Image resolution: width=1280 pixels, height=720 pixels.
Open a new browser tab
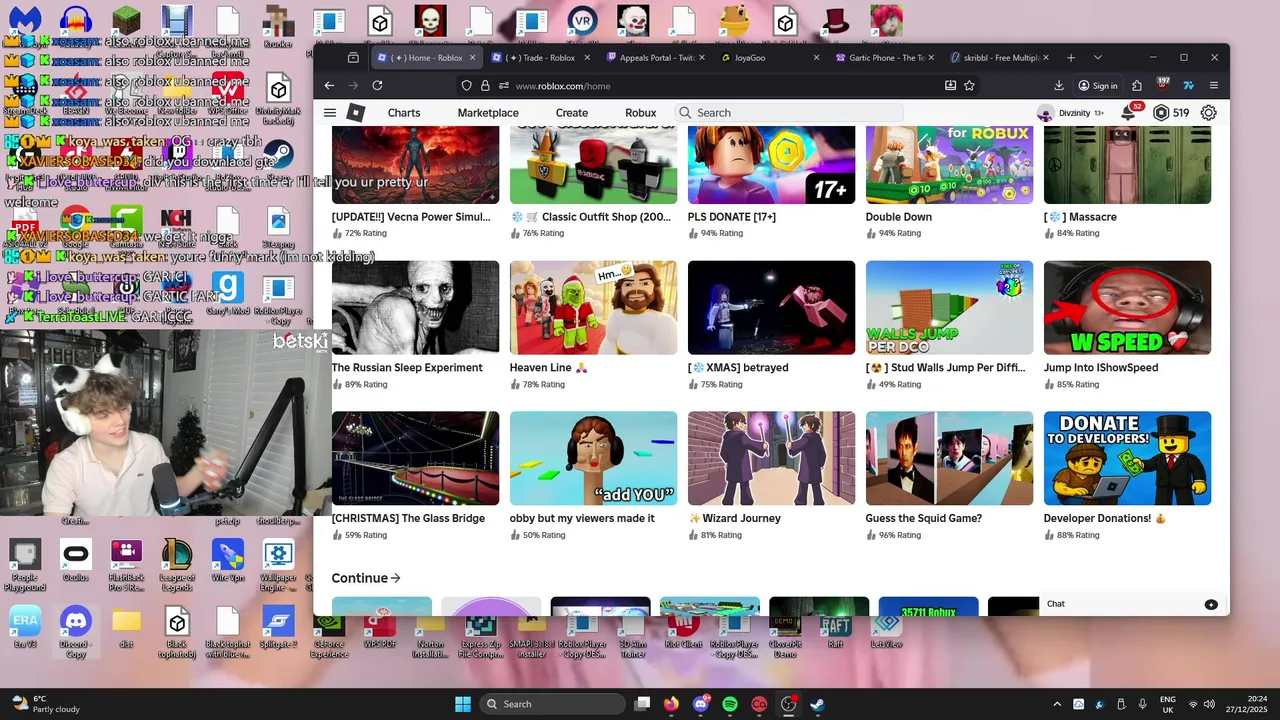(1071, 58)
